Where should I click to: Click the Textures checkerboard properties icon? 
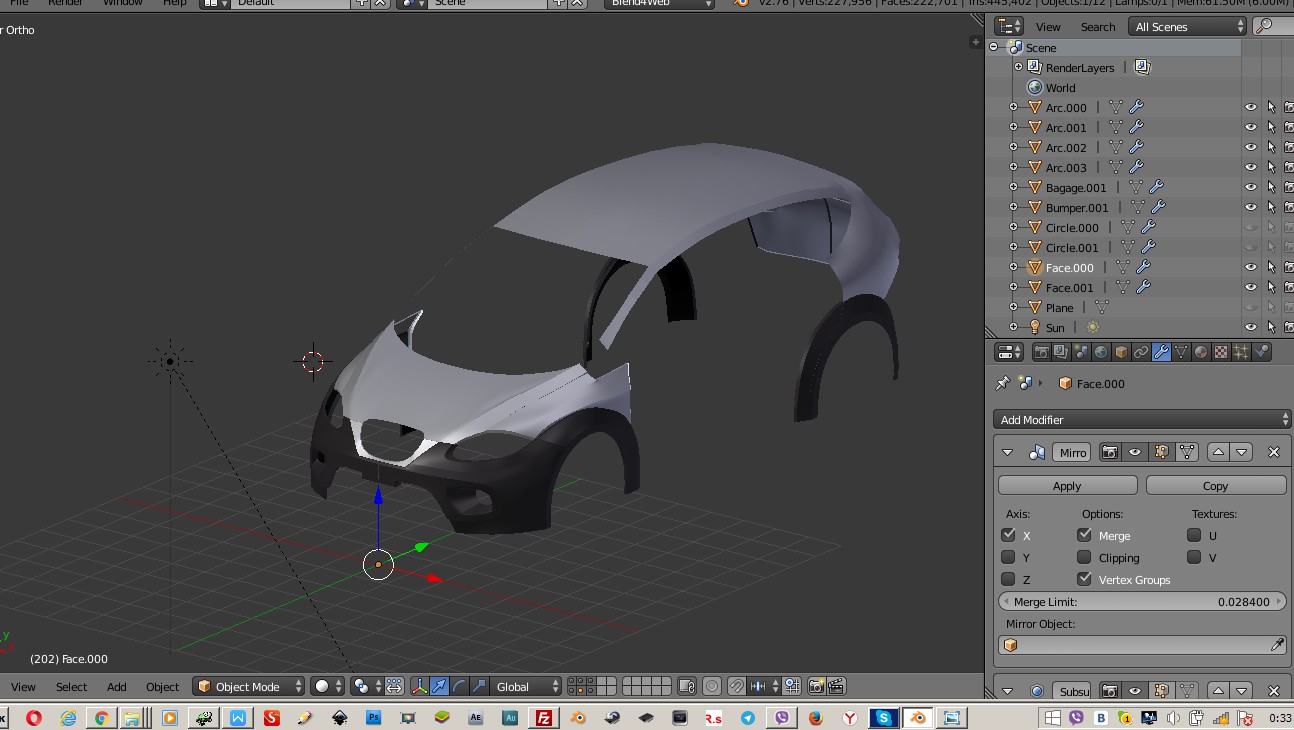tap(1221, 352)
